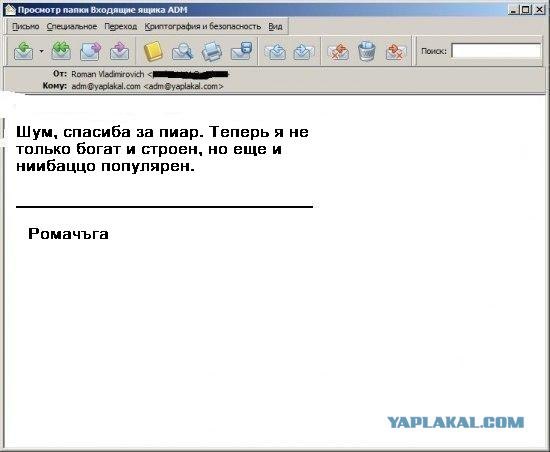Open the Криптография и безопасность menu

click(x=203, y=27)
